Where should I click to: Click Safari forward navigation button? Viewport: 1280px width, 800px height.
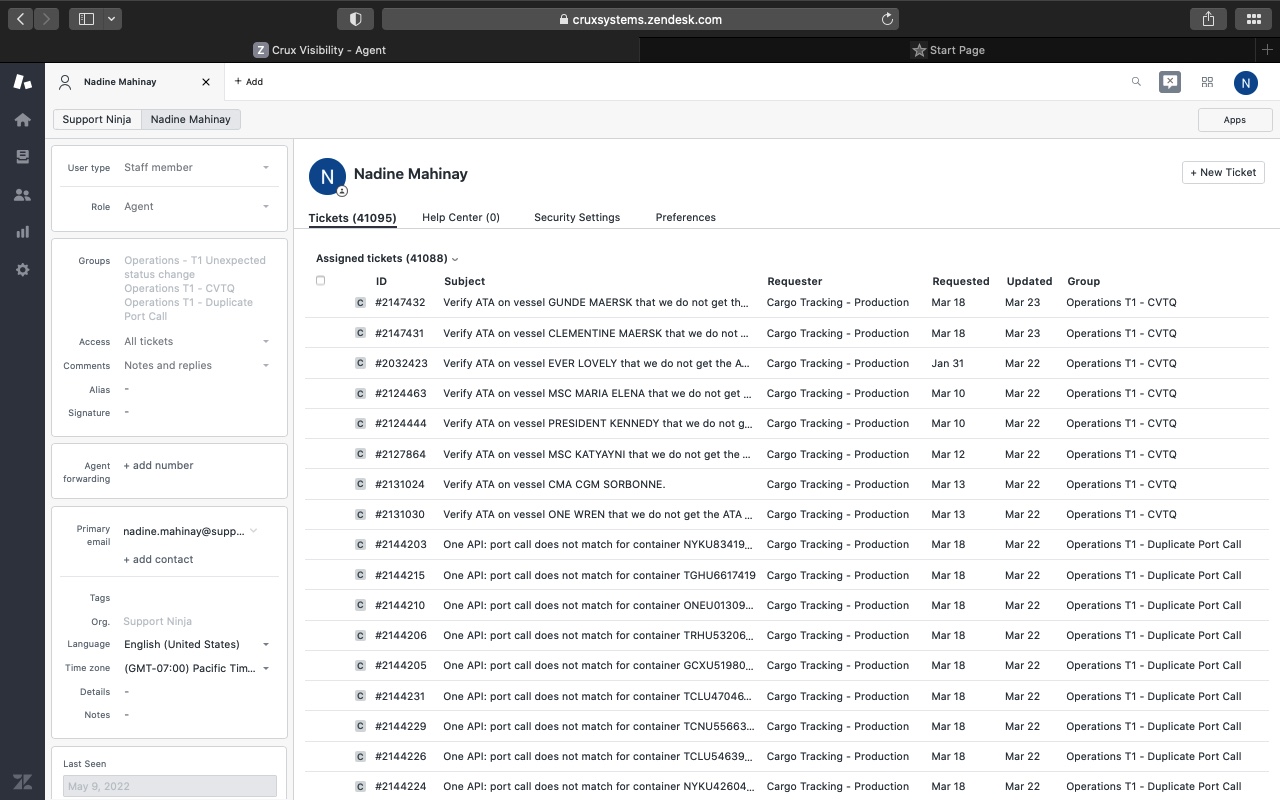pos(47,19)
